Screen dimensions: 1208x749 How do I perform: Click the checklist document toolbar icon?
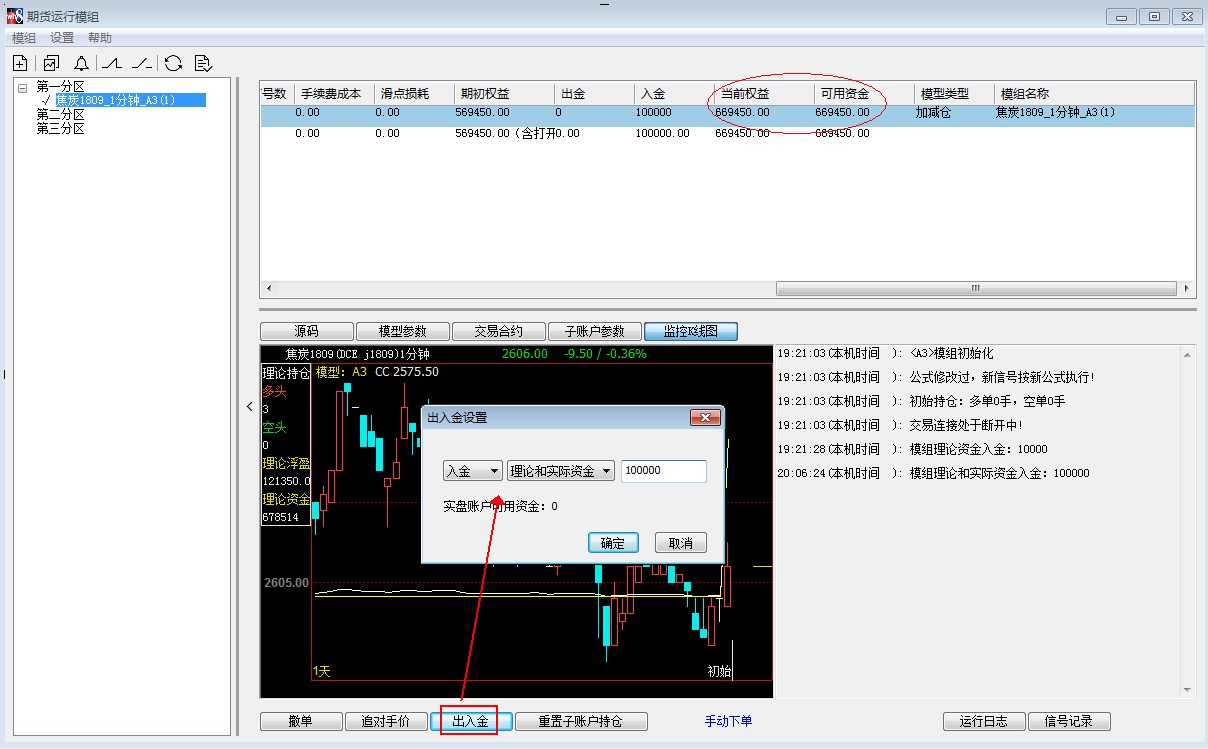pyautogui.click(x=203, y=63)
